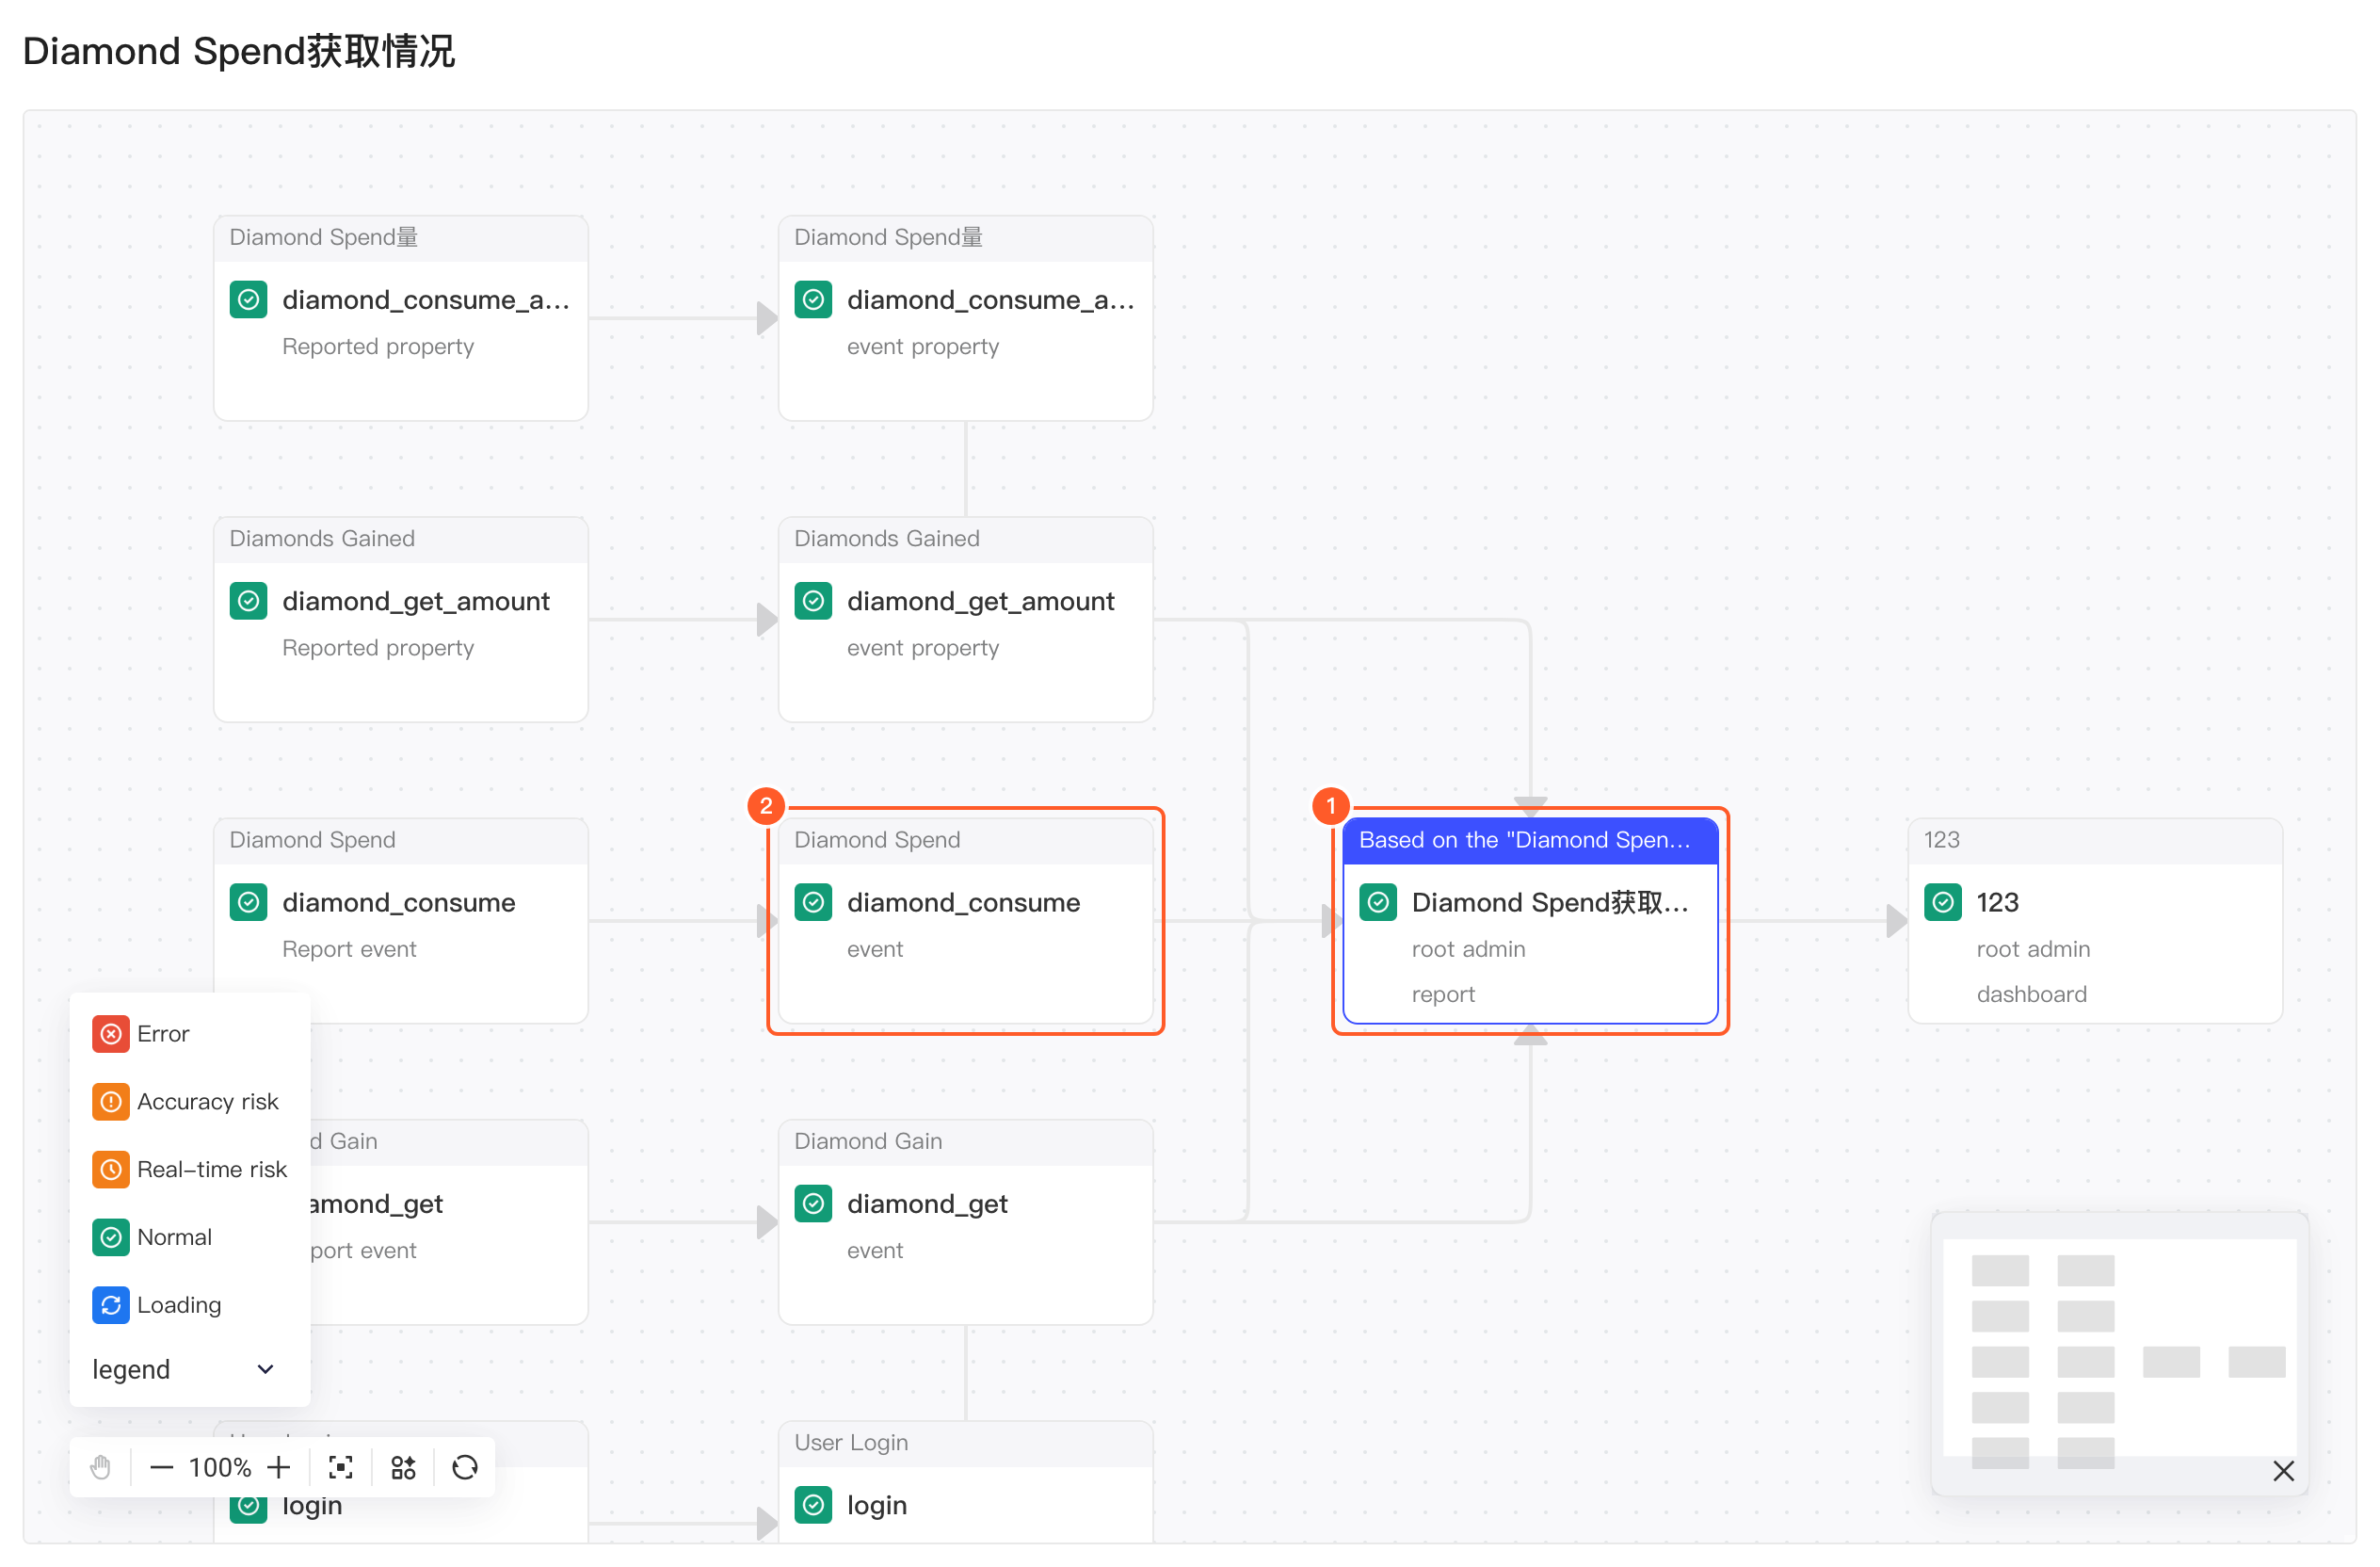Click status icon of diamond_get_amount event property
This screenshot has height=1567, width=2380.
click(813, 600)
